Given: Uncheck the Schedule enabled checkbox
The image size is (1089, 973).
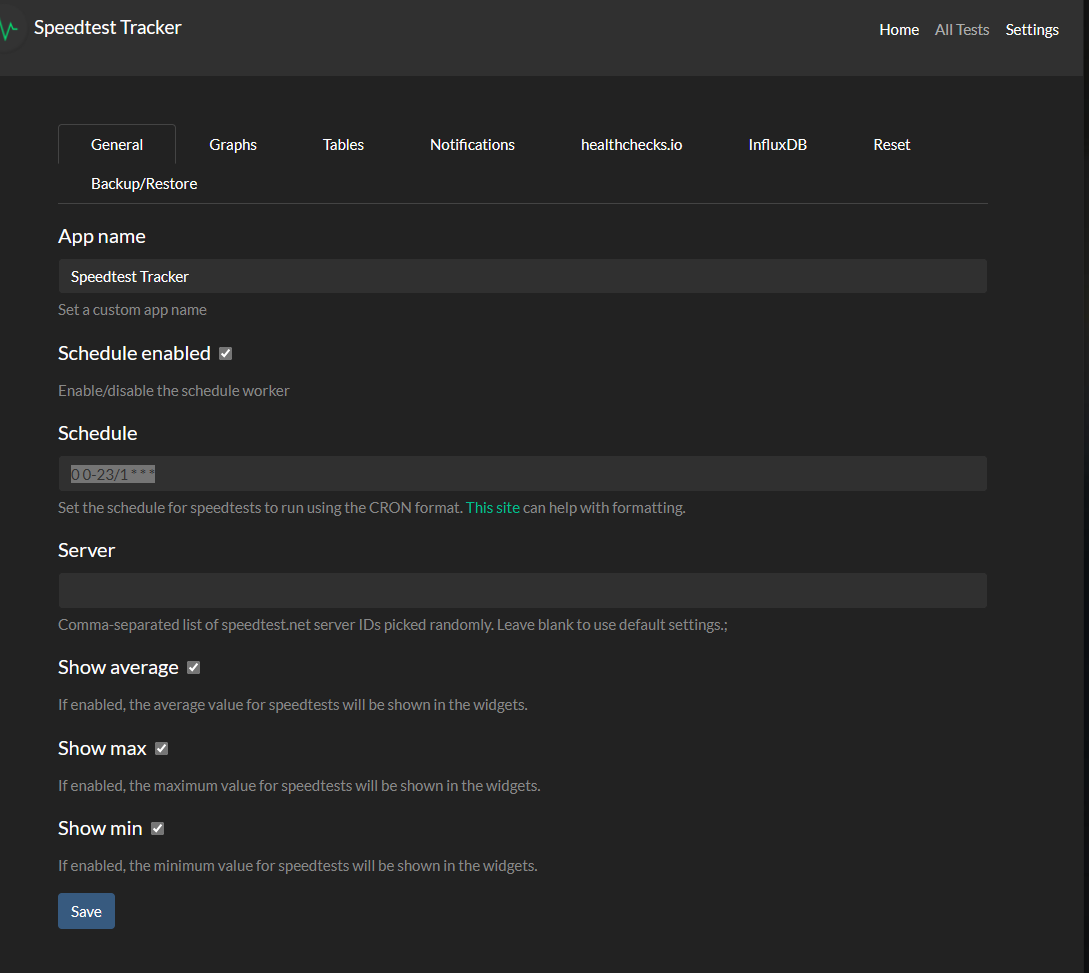Looking at the screenshot, I should [x=224, y=353].
